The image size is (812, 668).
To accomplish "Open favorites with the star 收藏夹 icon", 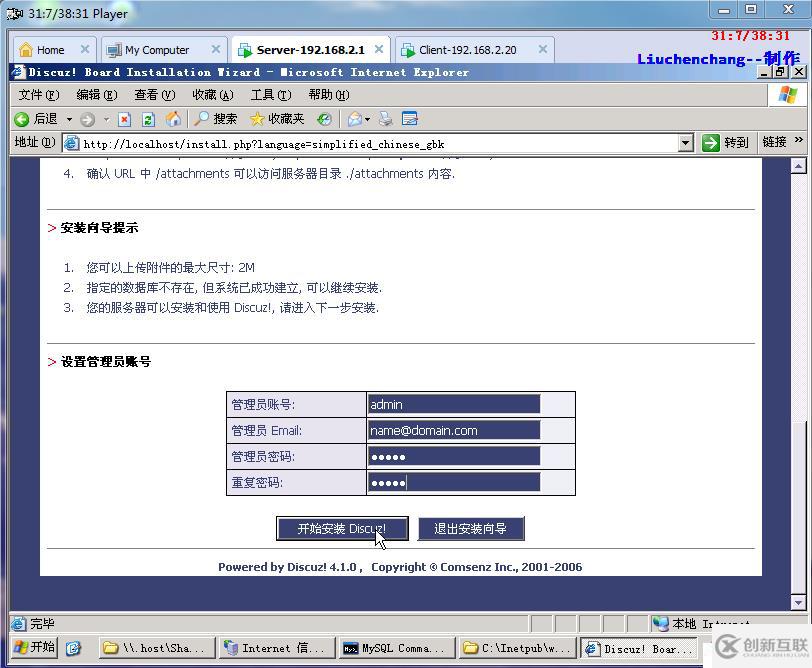I will 277,119.
